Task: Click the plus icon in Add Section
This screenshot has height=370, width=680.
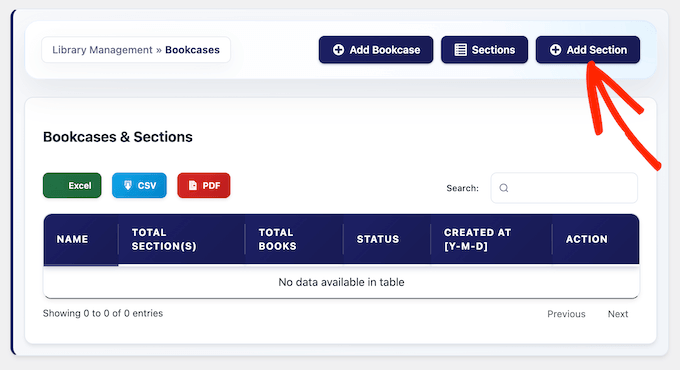Action: (x=555, y=50)
